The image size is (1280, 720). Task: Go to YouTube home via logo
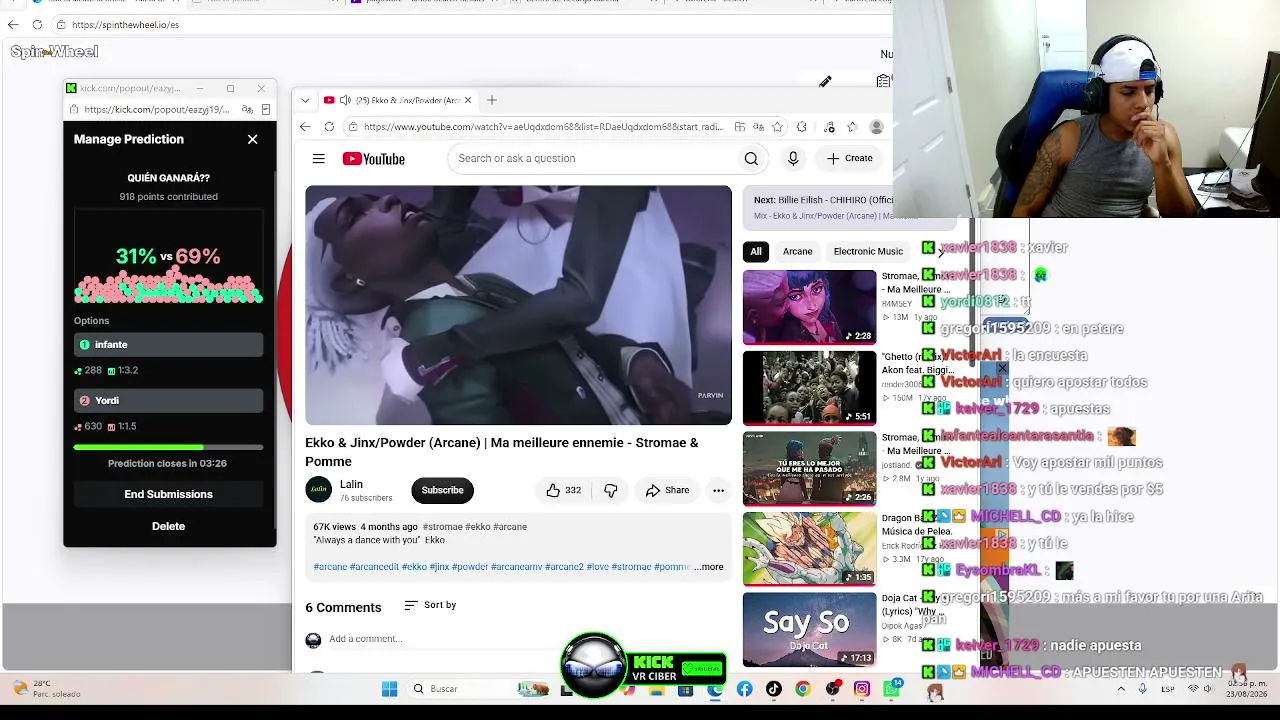click(x=374, y=159)
